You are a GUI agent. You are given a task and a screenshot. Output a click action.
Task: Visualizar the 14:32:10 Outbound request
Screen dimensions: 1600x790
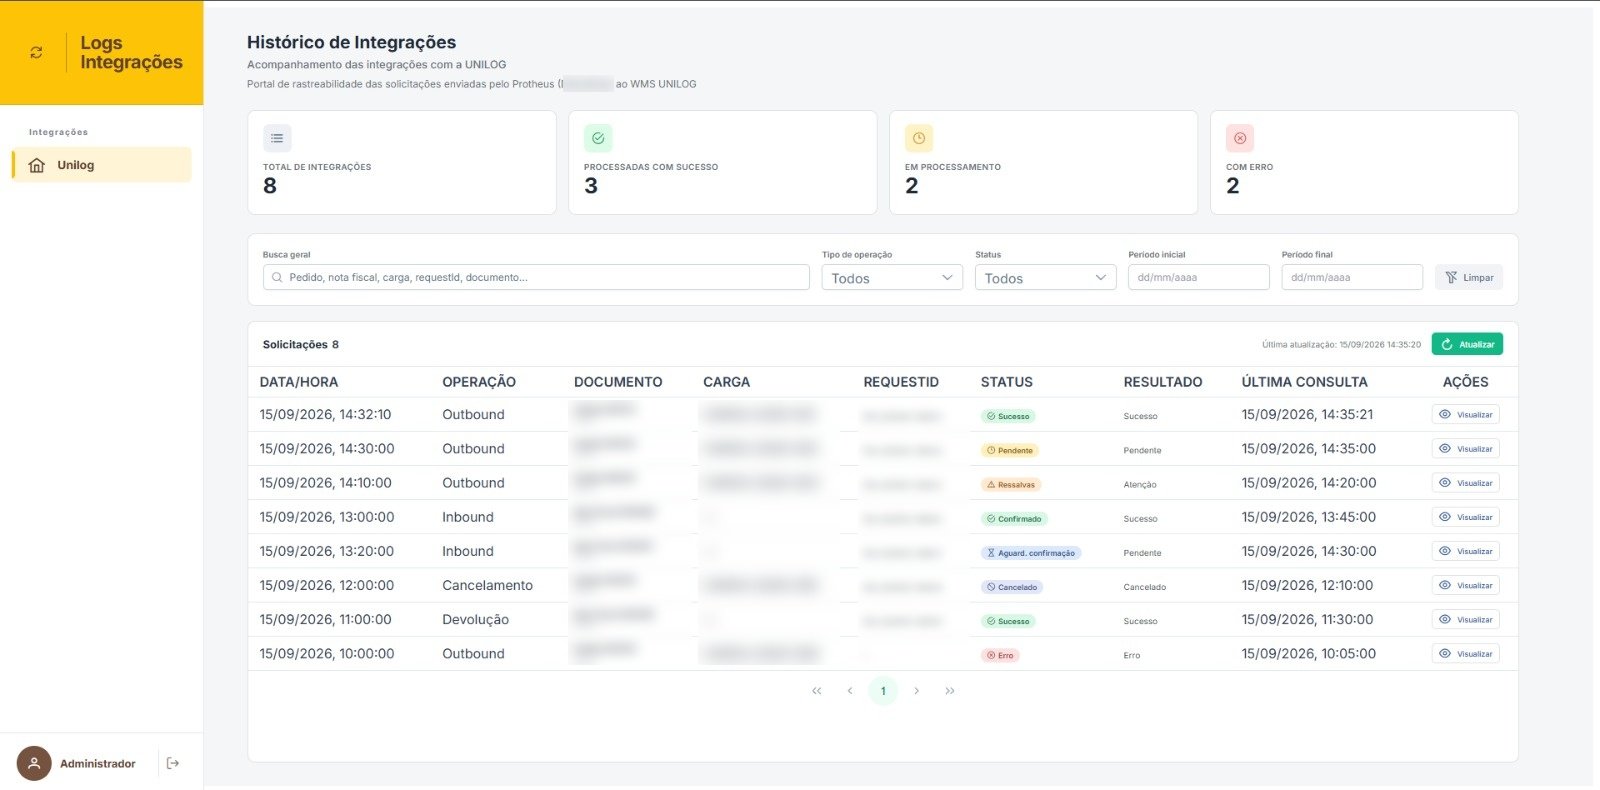pyautogui.click(x=1466, y=414)
